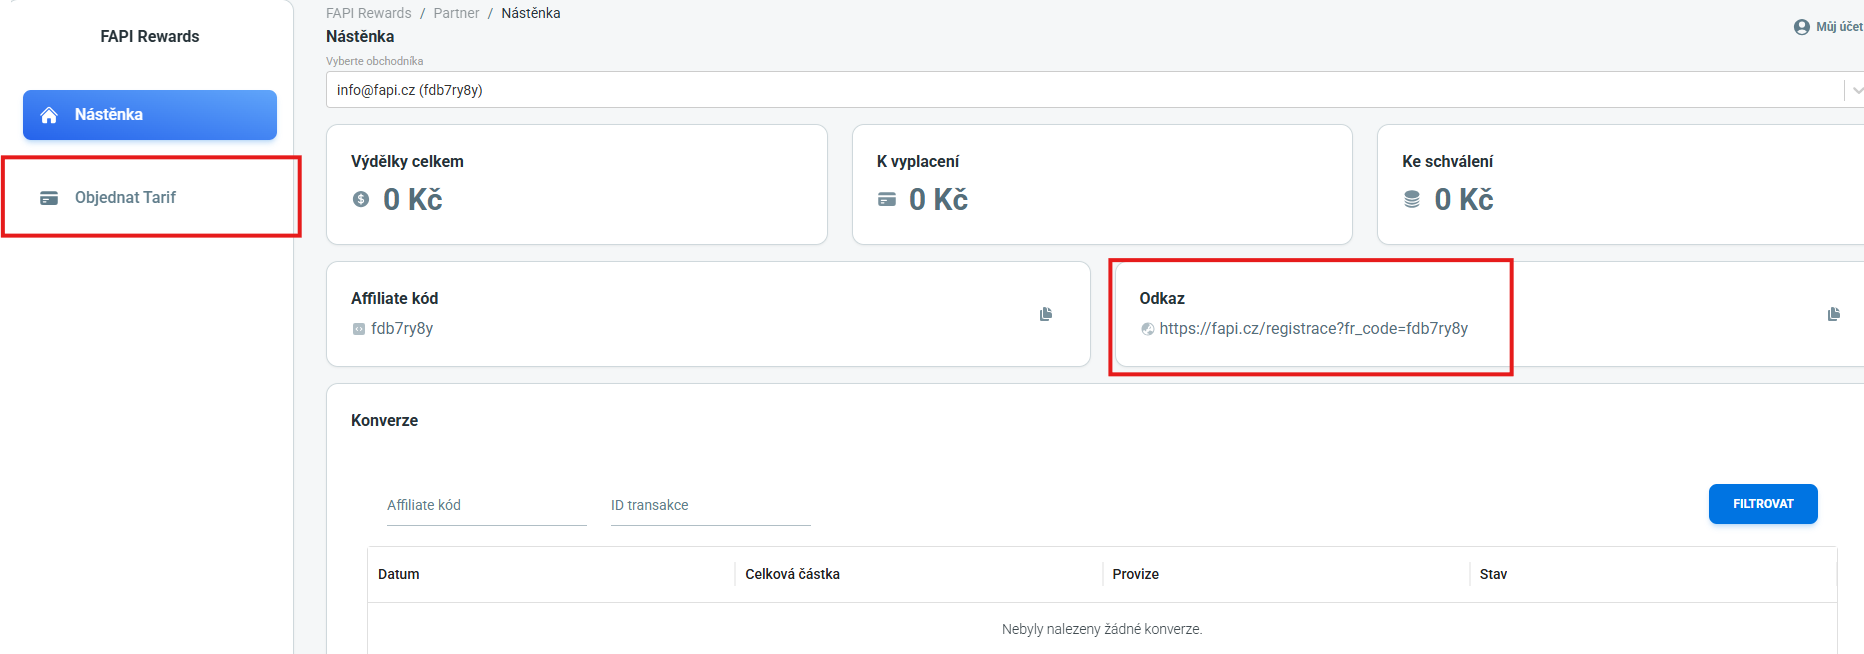Image resolution: width=1864 pixels, height=654 pixels.
Task: Click the Konverze section heading
Action: coord(385,421)
